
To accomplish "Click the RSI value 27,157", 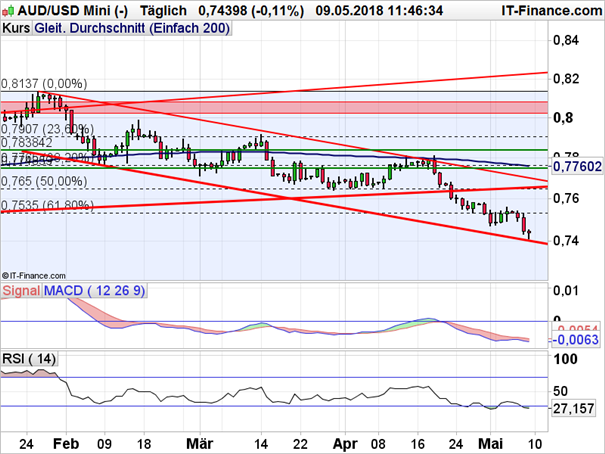I will [573, 408].
